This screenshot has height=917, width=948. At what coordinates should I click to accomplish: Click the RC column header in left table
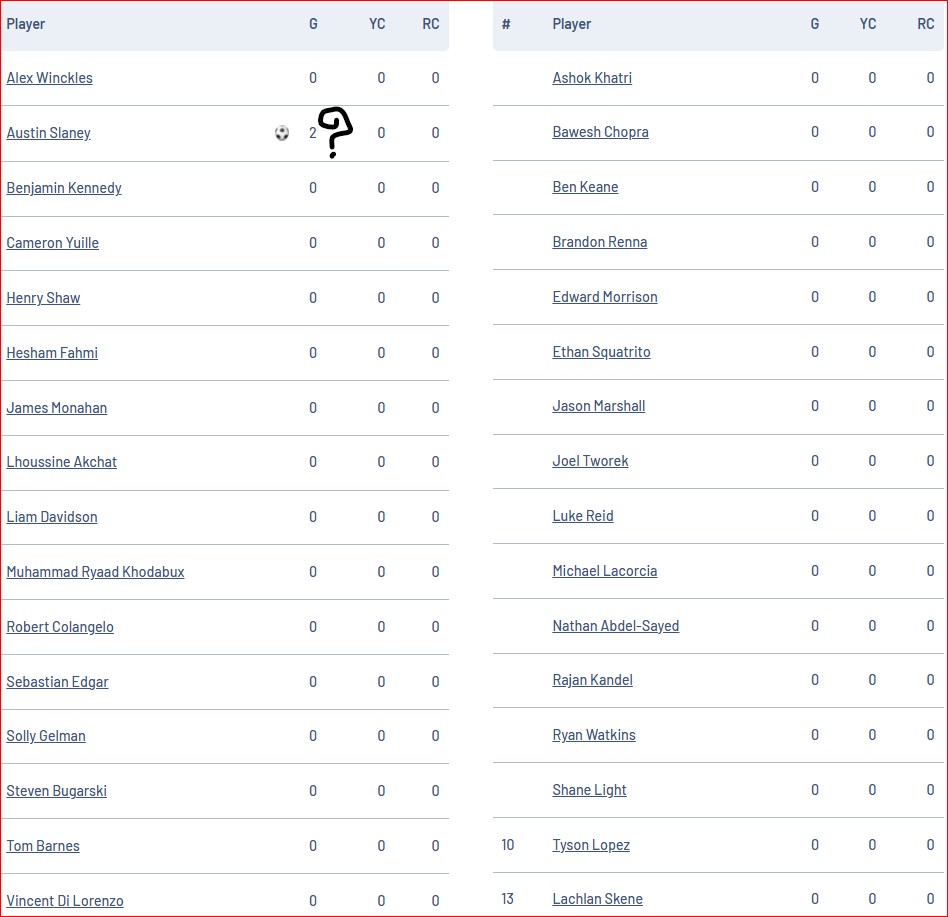click(x=430, y=24)
